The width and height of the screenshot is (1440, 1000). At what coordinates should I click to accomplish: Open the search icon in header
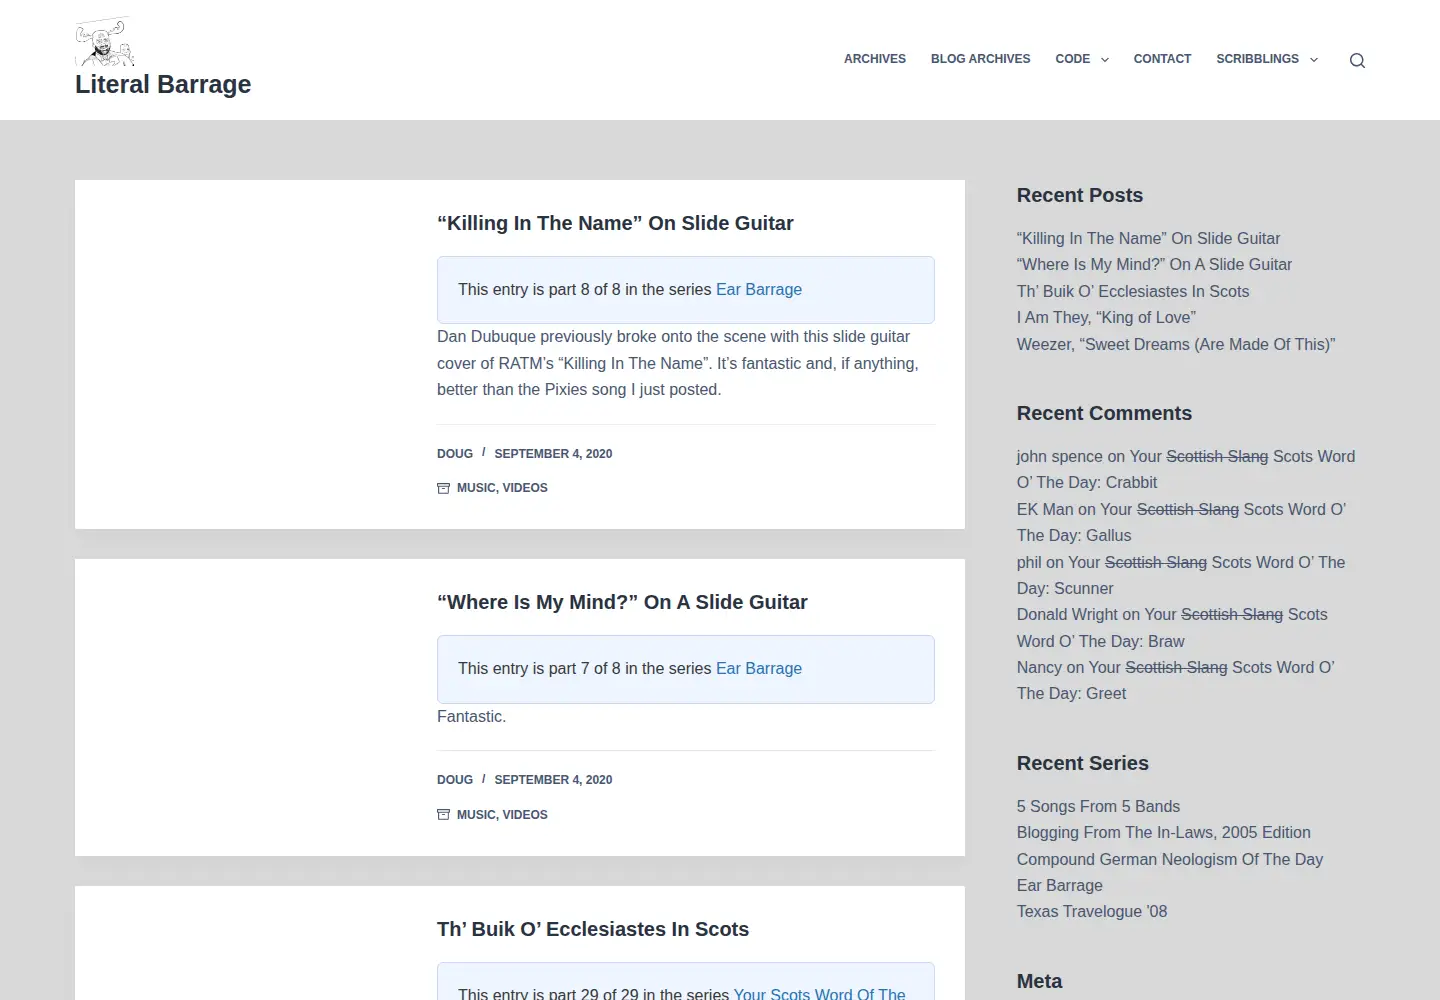click(x=1357, y=60)
